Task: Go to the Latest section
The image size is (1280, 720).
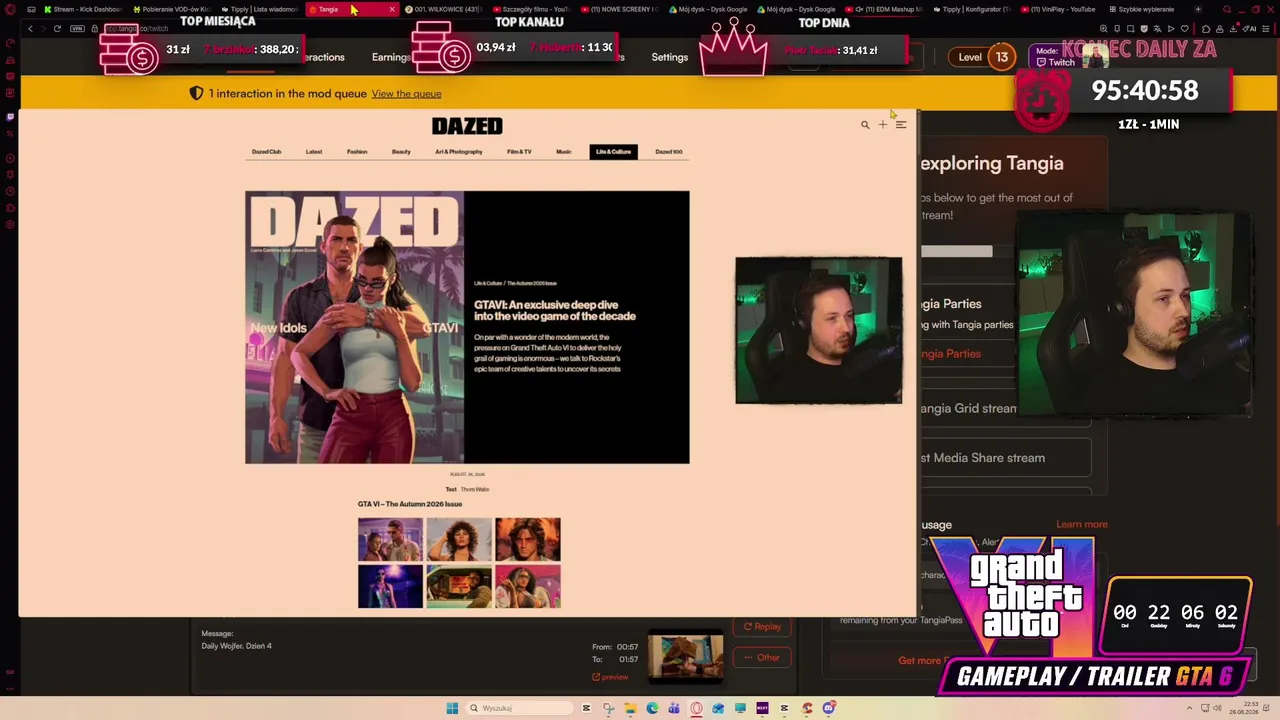Action: coord(314,152)
